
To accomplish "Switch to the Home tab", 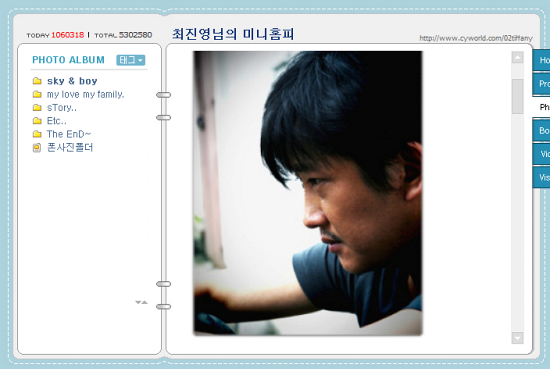I will pos(541,60).
